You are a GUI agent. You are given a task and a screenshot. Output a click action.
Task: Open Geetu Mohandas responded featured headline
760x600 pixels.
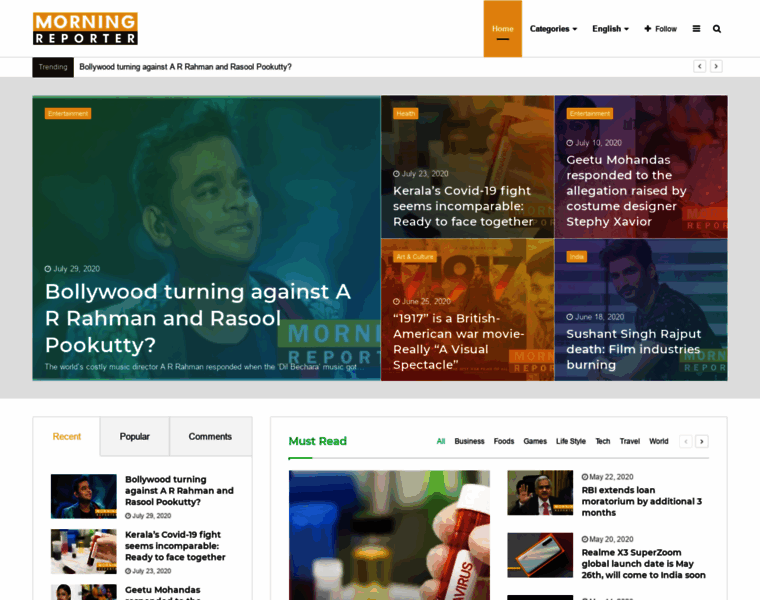[x=626, y=190]
